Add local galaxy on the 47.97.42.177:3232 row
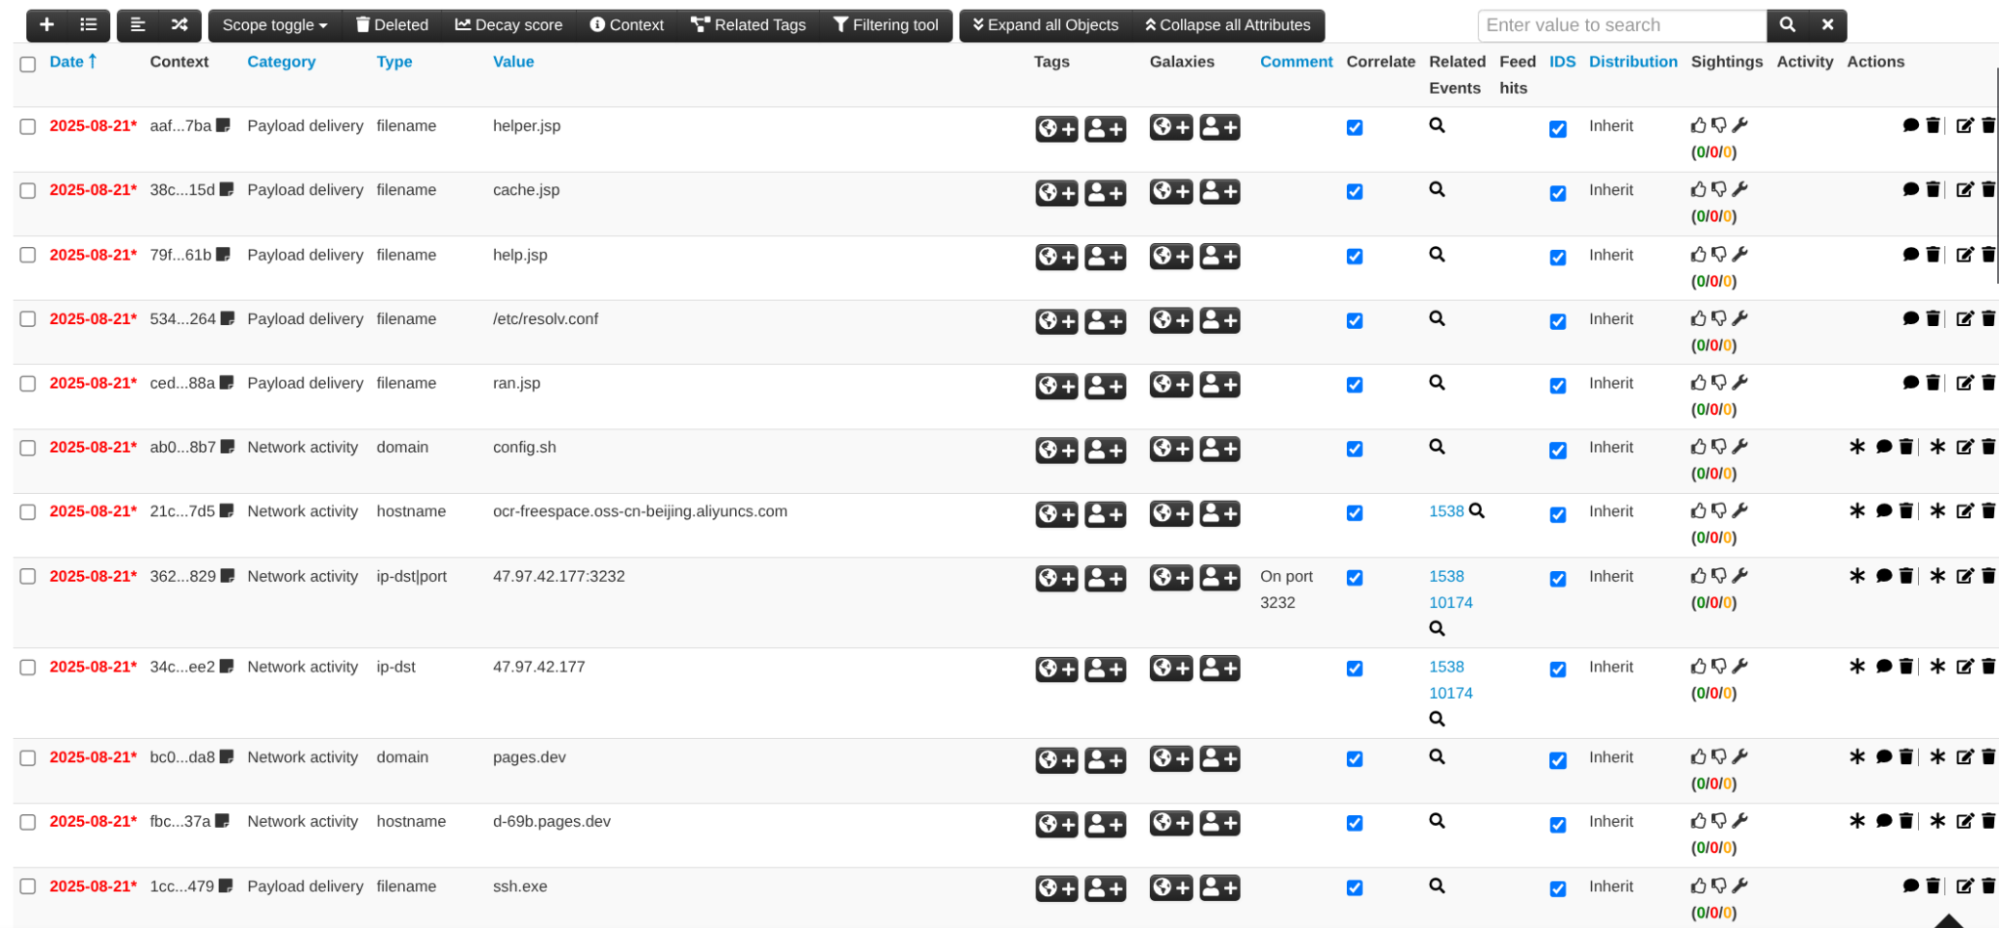 coord(1220,578)
